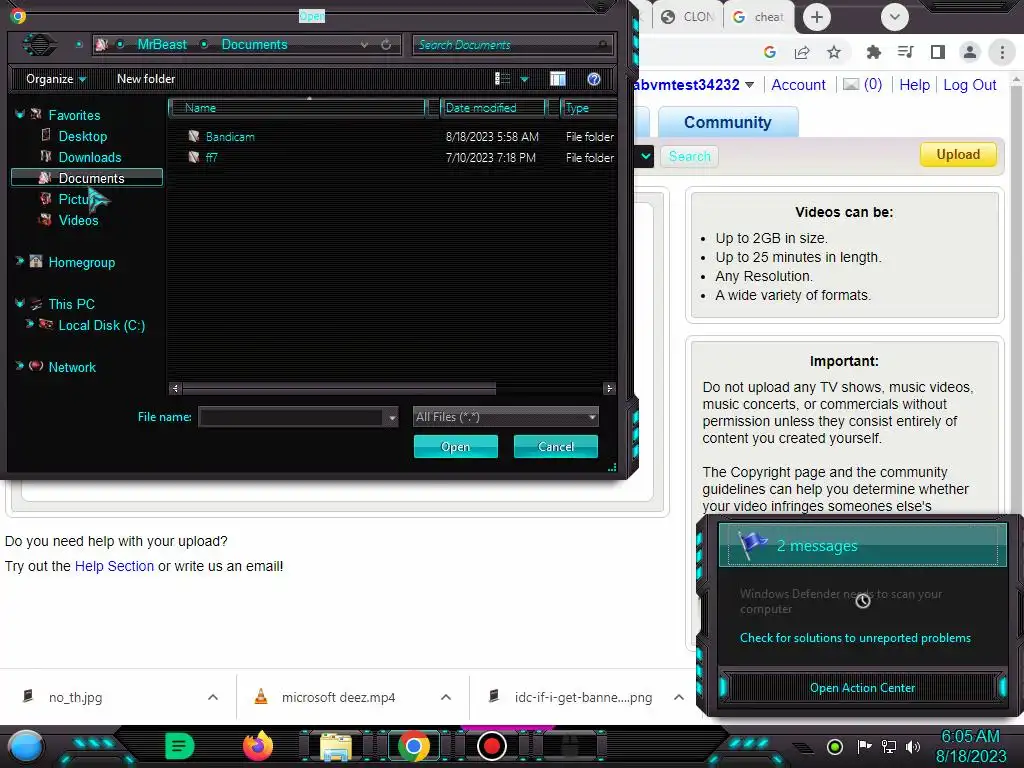The width and height of the screenshot is (1024, 768).
Task: Select Desktop in Favorites
Action: tap(83, 136)
